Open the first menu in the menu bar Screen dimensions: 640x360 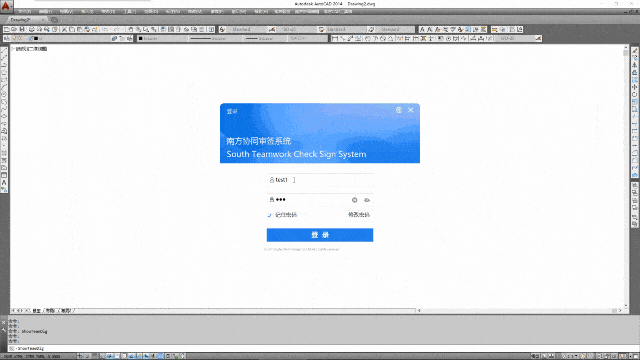click(24, 12)
